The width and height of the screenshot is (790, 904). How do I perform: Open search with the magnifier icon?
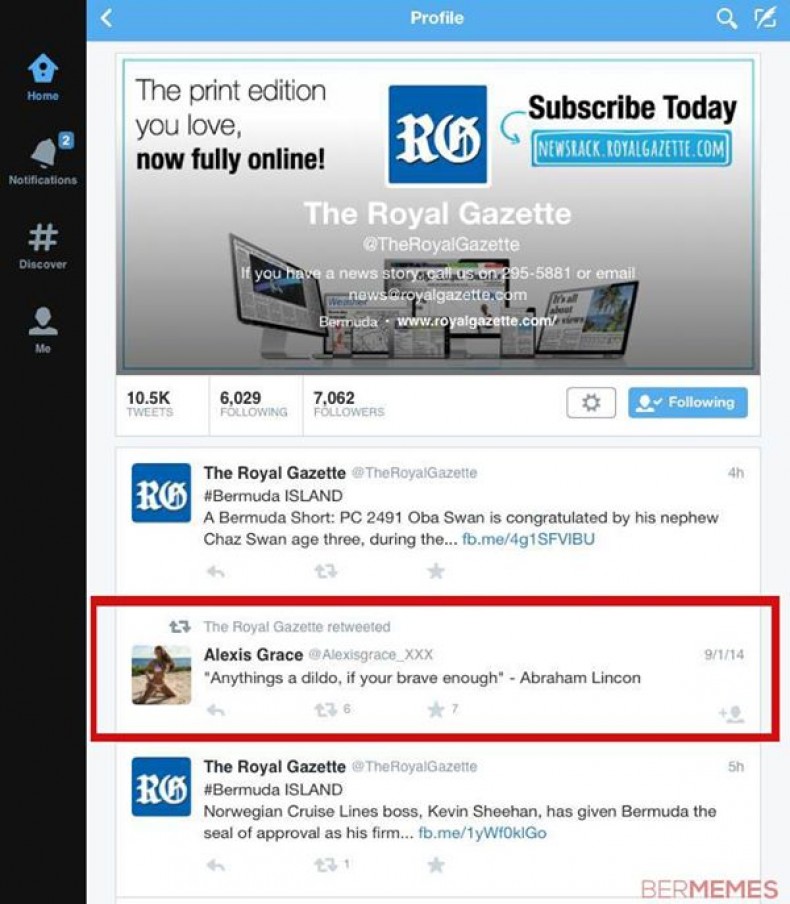(x=726, y=18)
